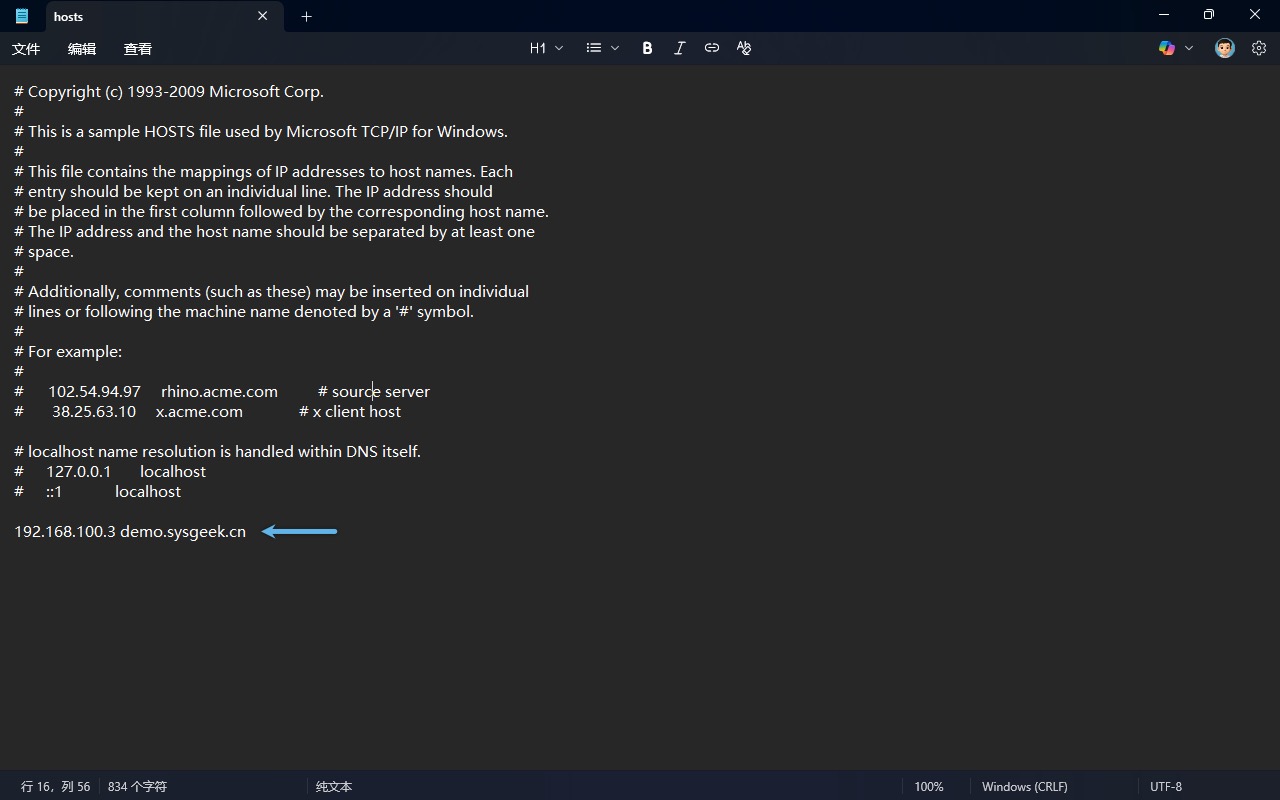Clear formatting with the toolbar icon
Image resolution: width=1280 pixels, height=800 pixels.
point(743,48)
